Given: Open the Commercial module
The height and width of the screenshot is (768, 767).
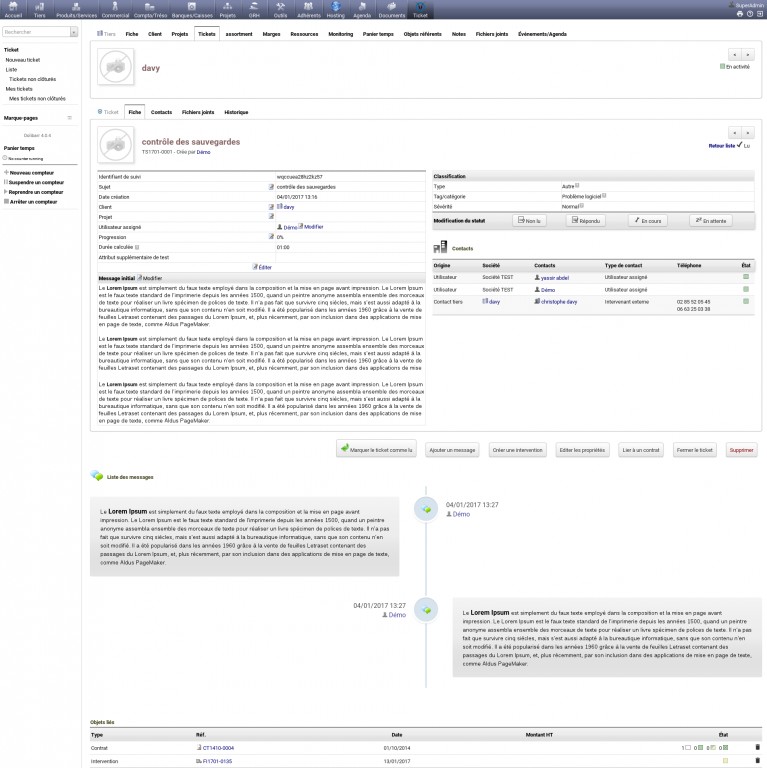Looking at the screenshot, I should point(115,9).
